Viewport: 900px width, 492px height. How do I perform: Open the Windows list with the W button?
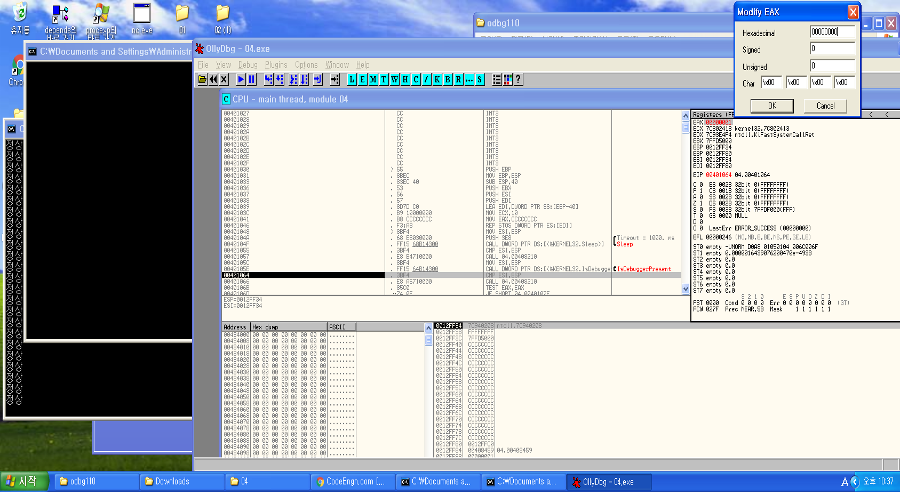click(395, 79)
